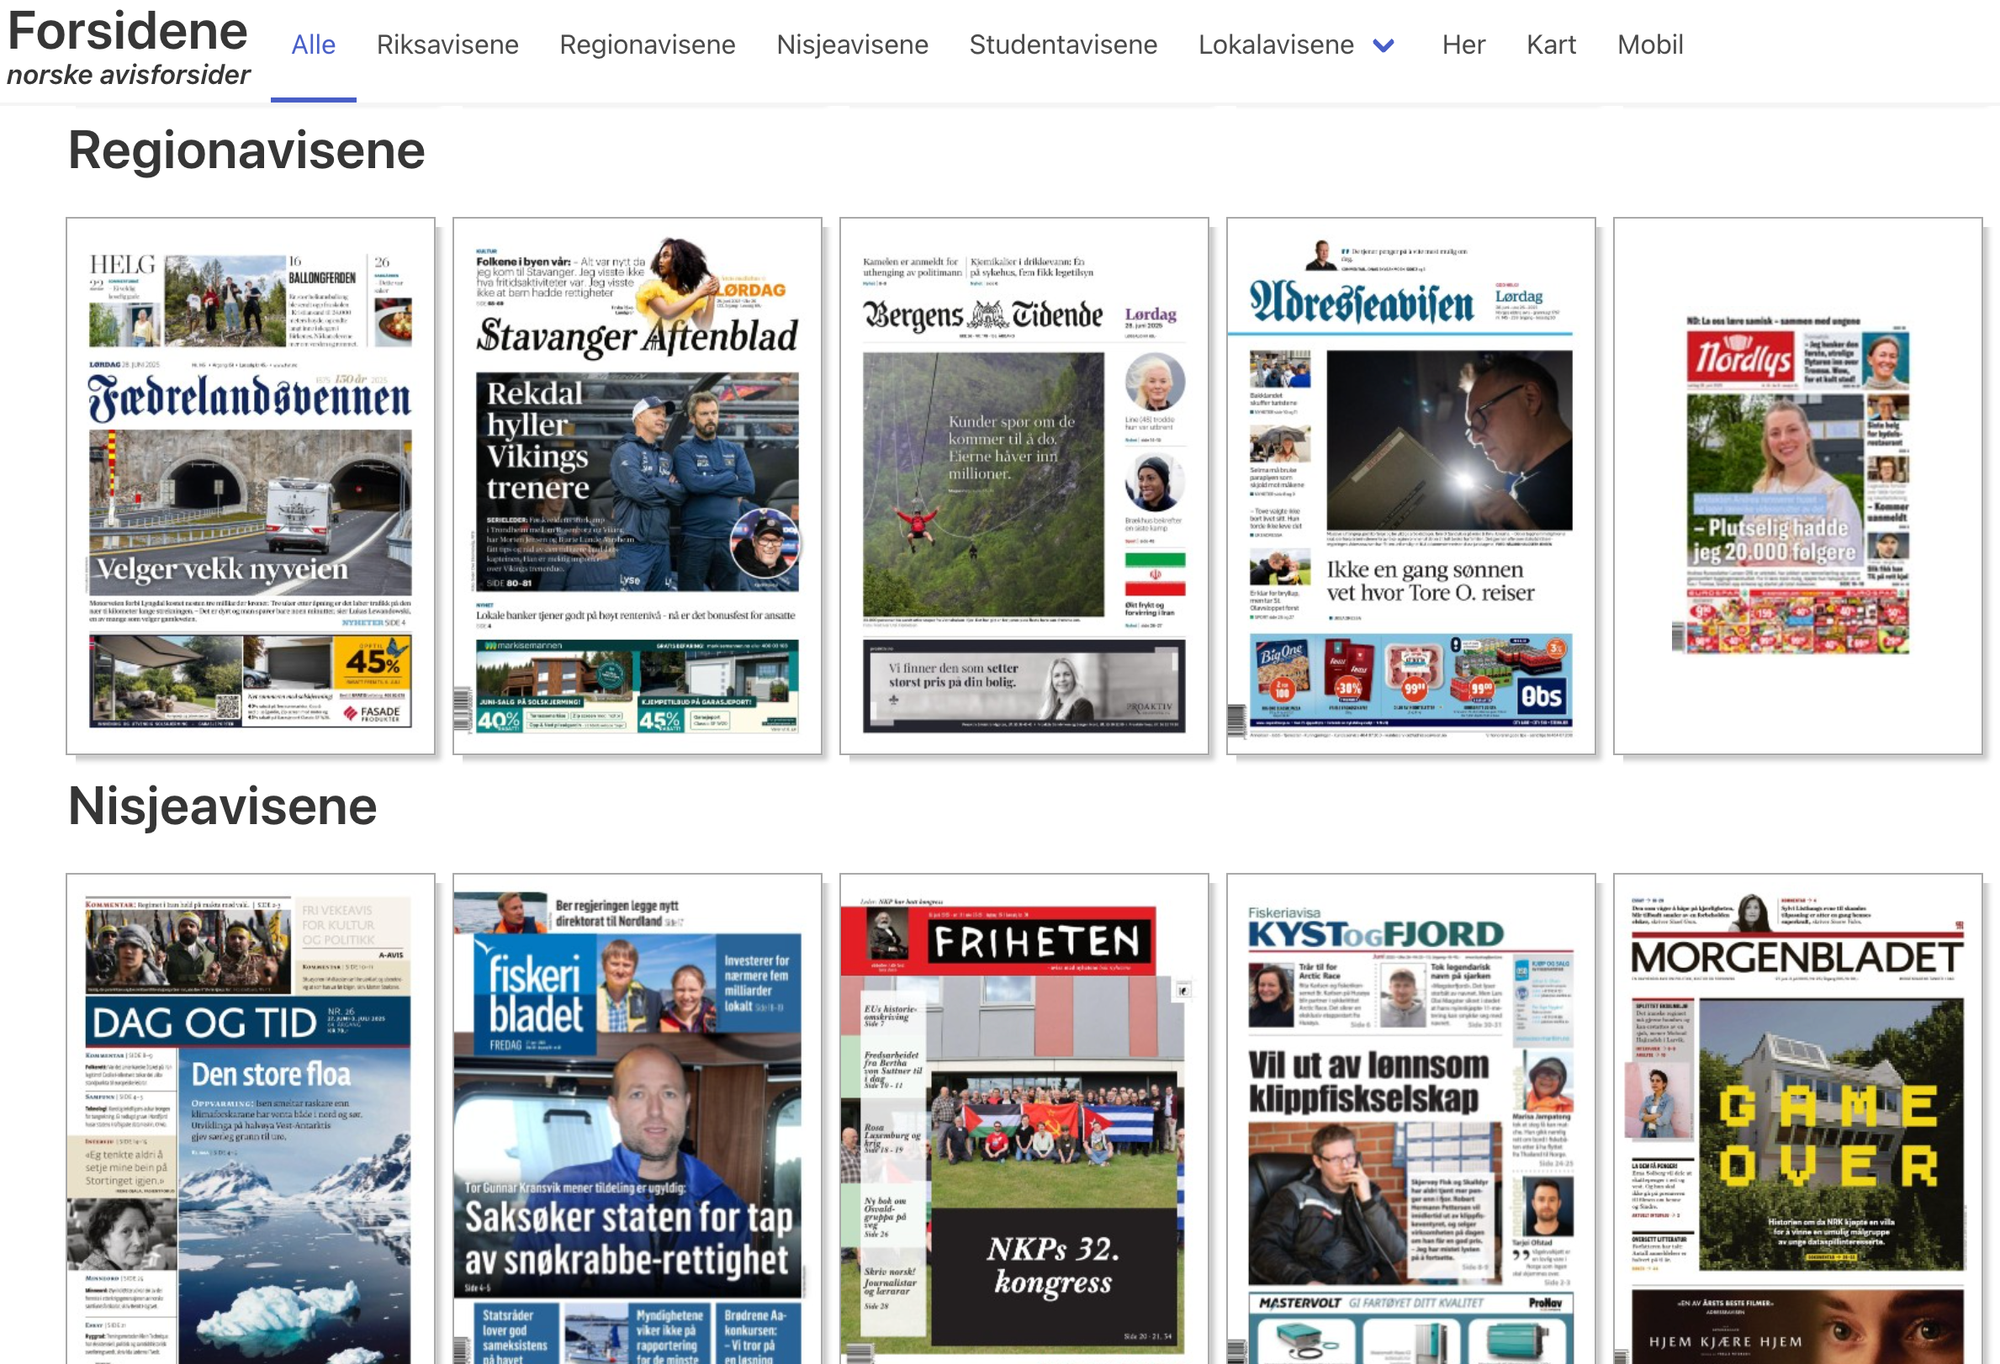2000x1364 pixels.
Task: Open the Studentavisene tab
Action: pyautogui.click(x=1063, y=45)
